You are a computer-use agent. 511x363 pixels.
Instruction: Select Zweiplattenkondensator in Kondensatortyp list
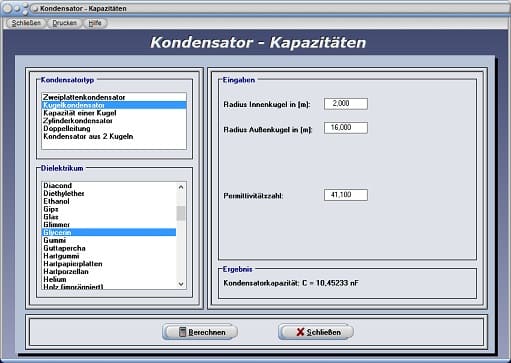[x=114, y=97]
